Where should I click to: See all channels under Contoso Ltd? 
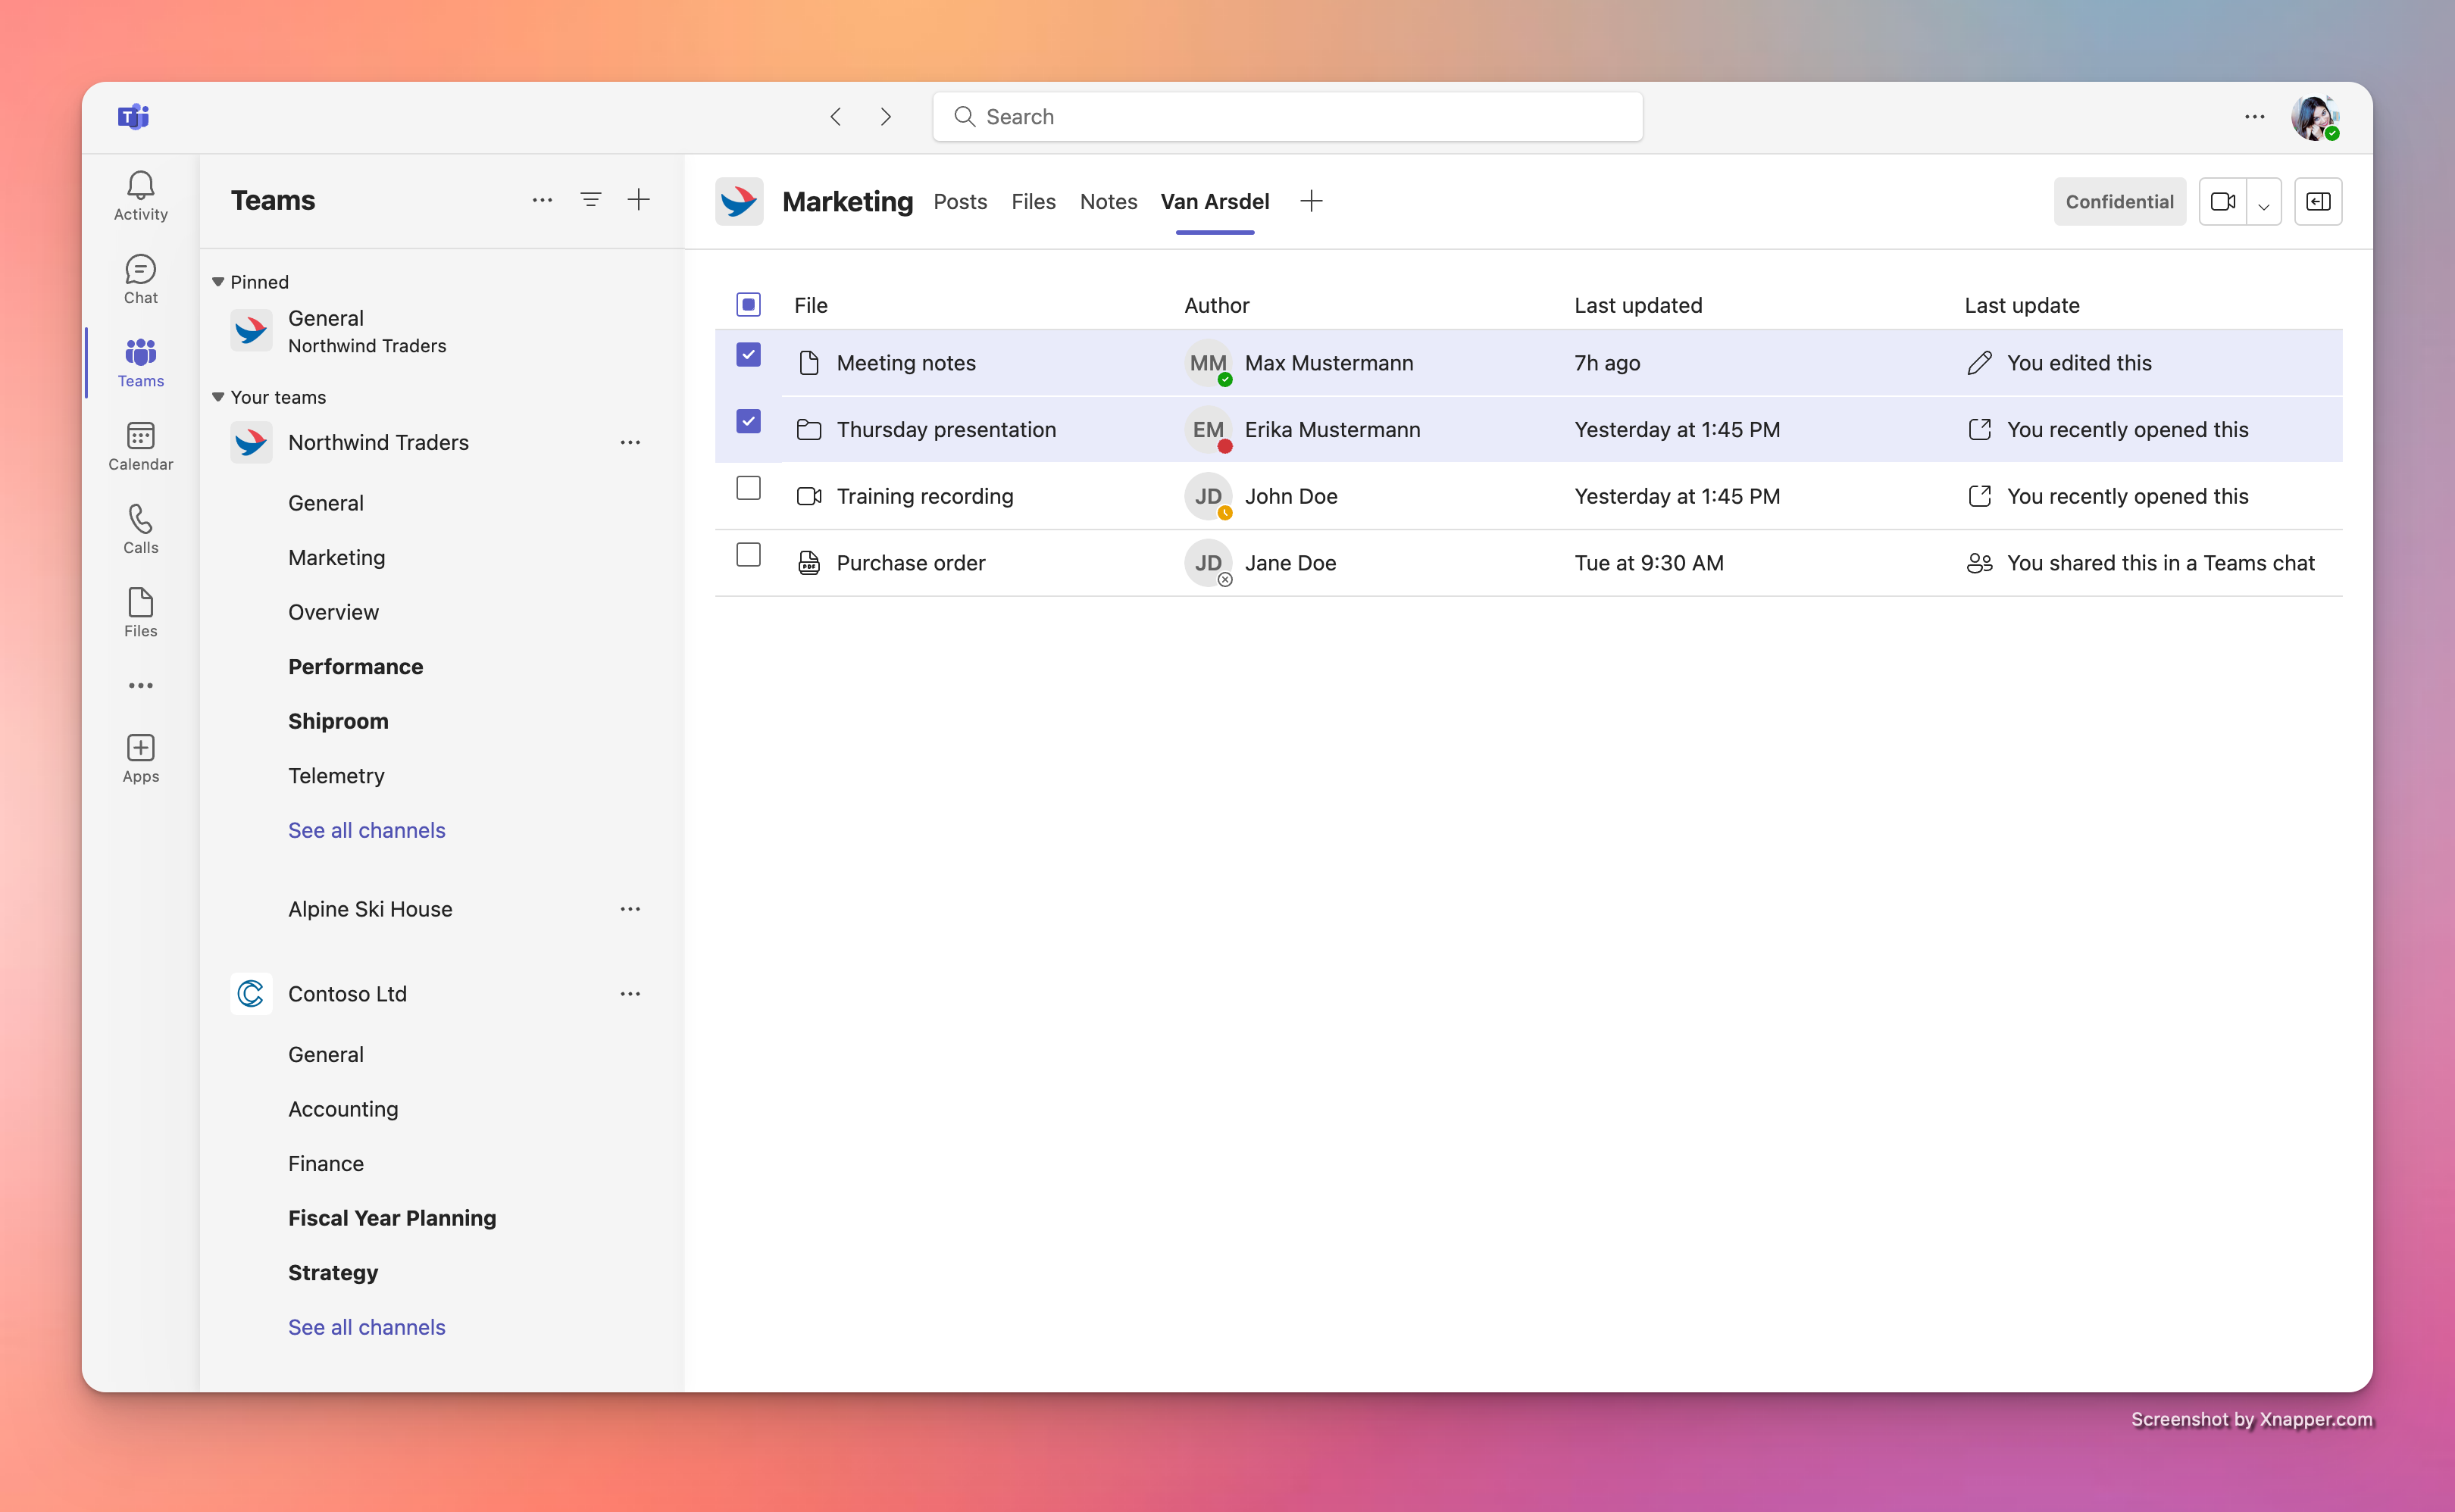pyautogui.click(x=366, y=1327)
